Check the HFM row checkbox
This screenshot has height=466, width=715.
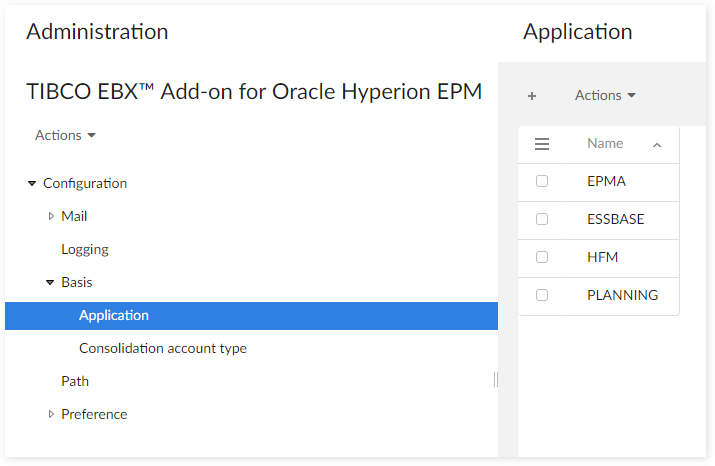click(x=542, y=257)
